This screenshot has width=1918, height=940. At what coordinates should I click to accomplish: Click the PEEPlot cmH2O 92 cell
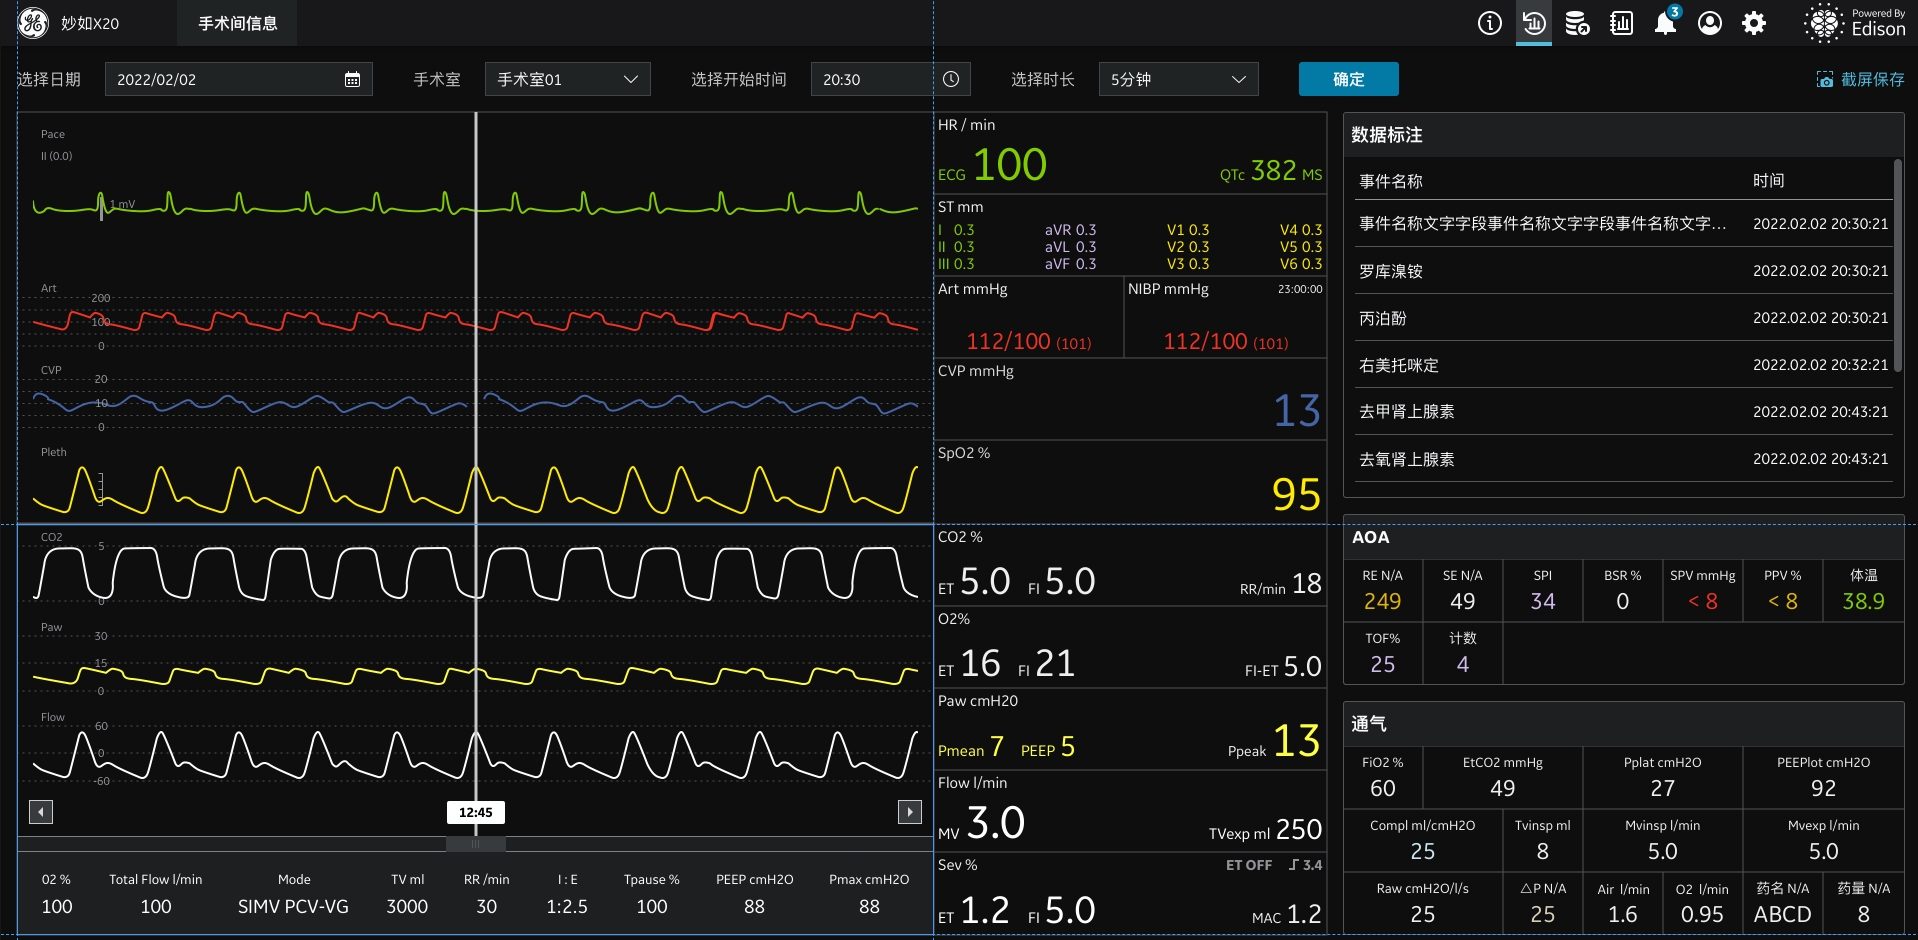1823,777
